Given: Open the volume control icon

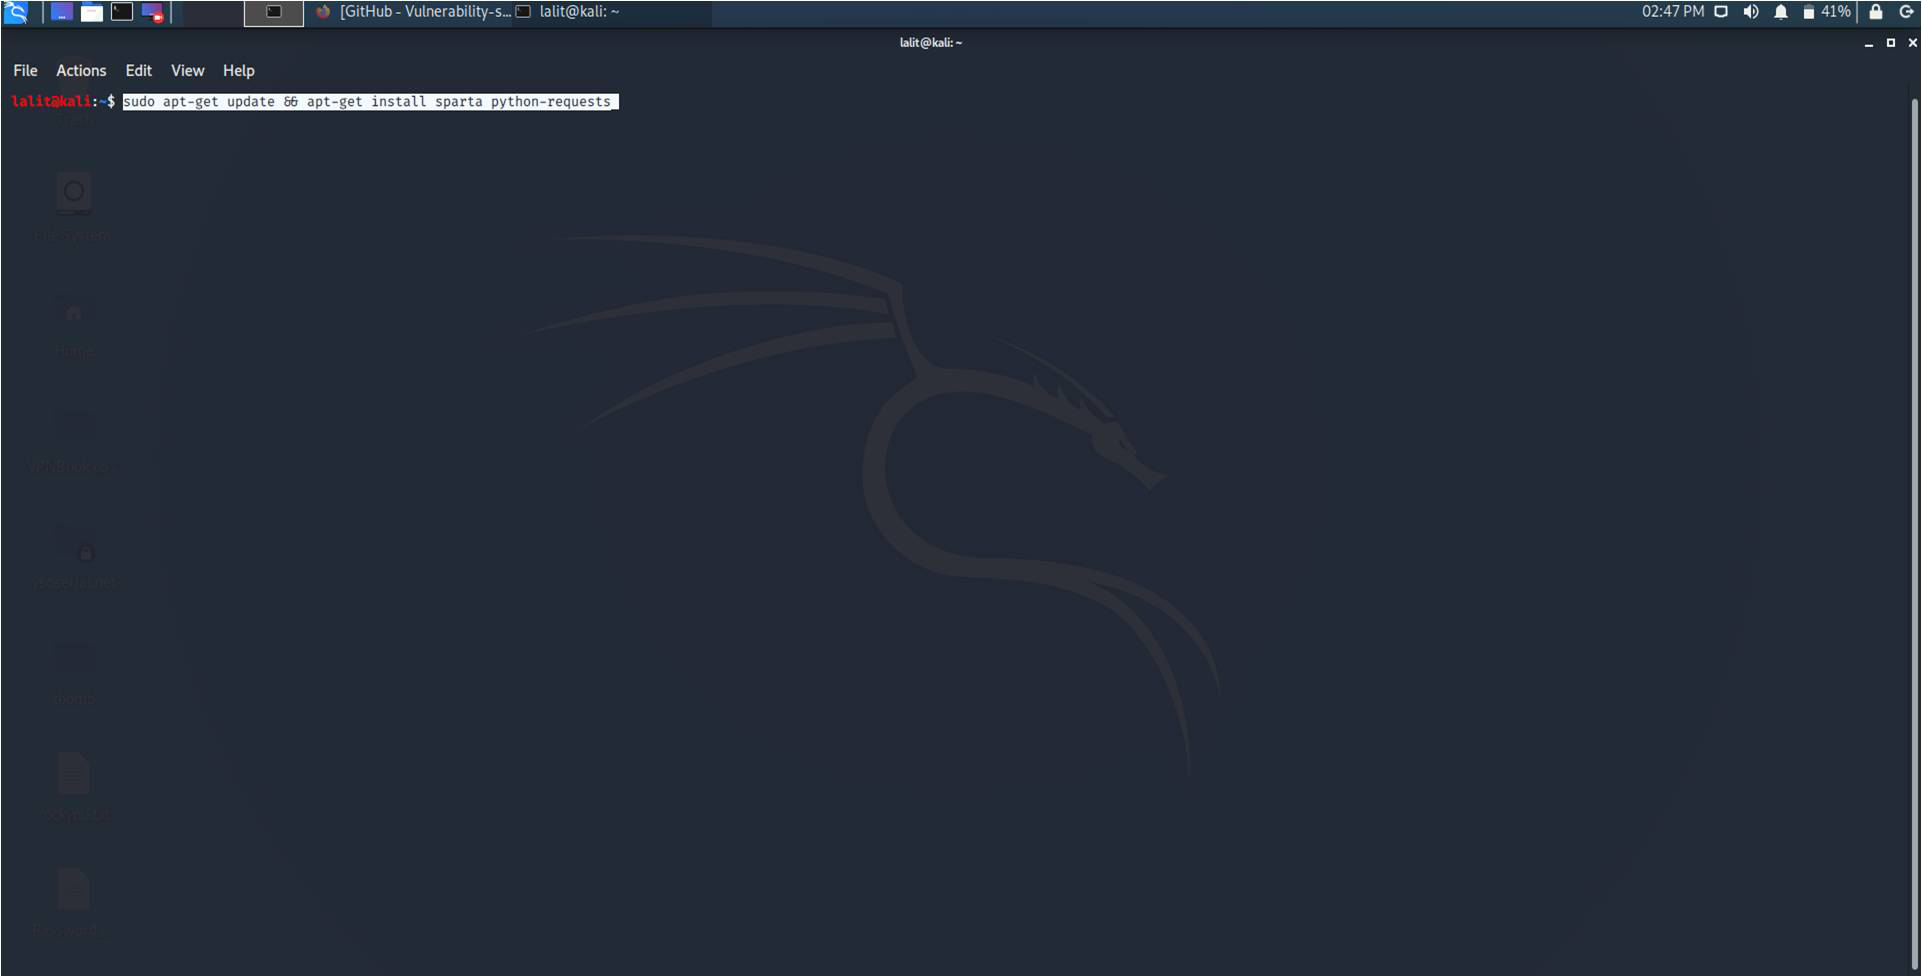Looking at the screenshot, I should coord(1751,12).
